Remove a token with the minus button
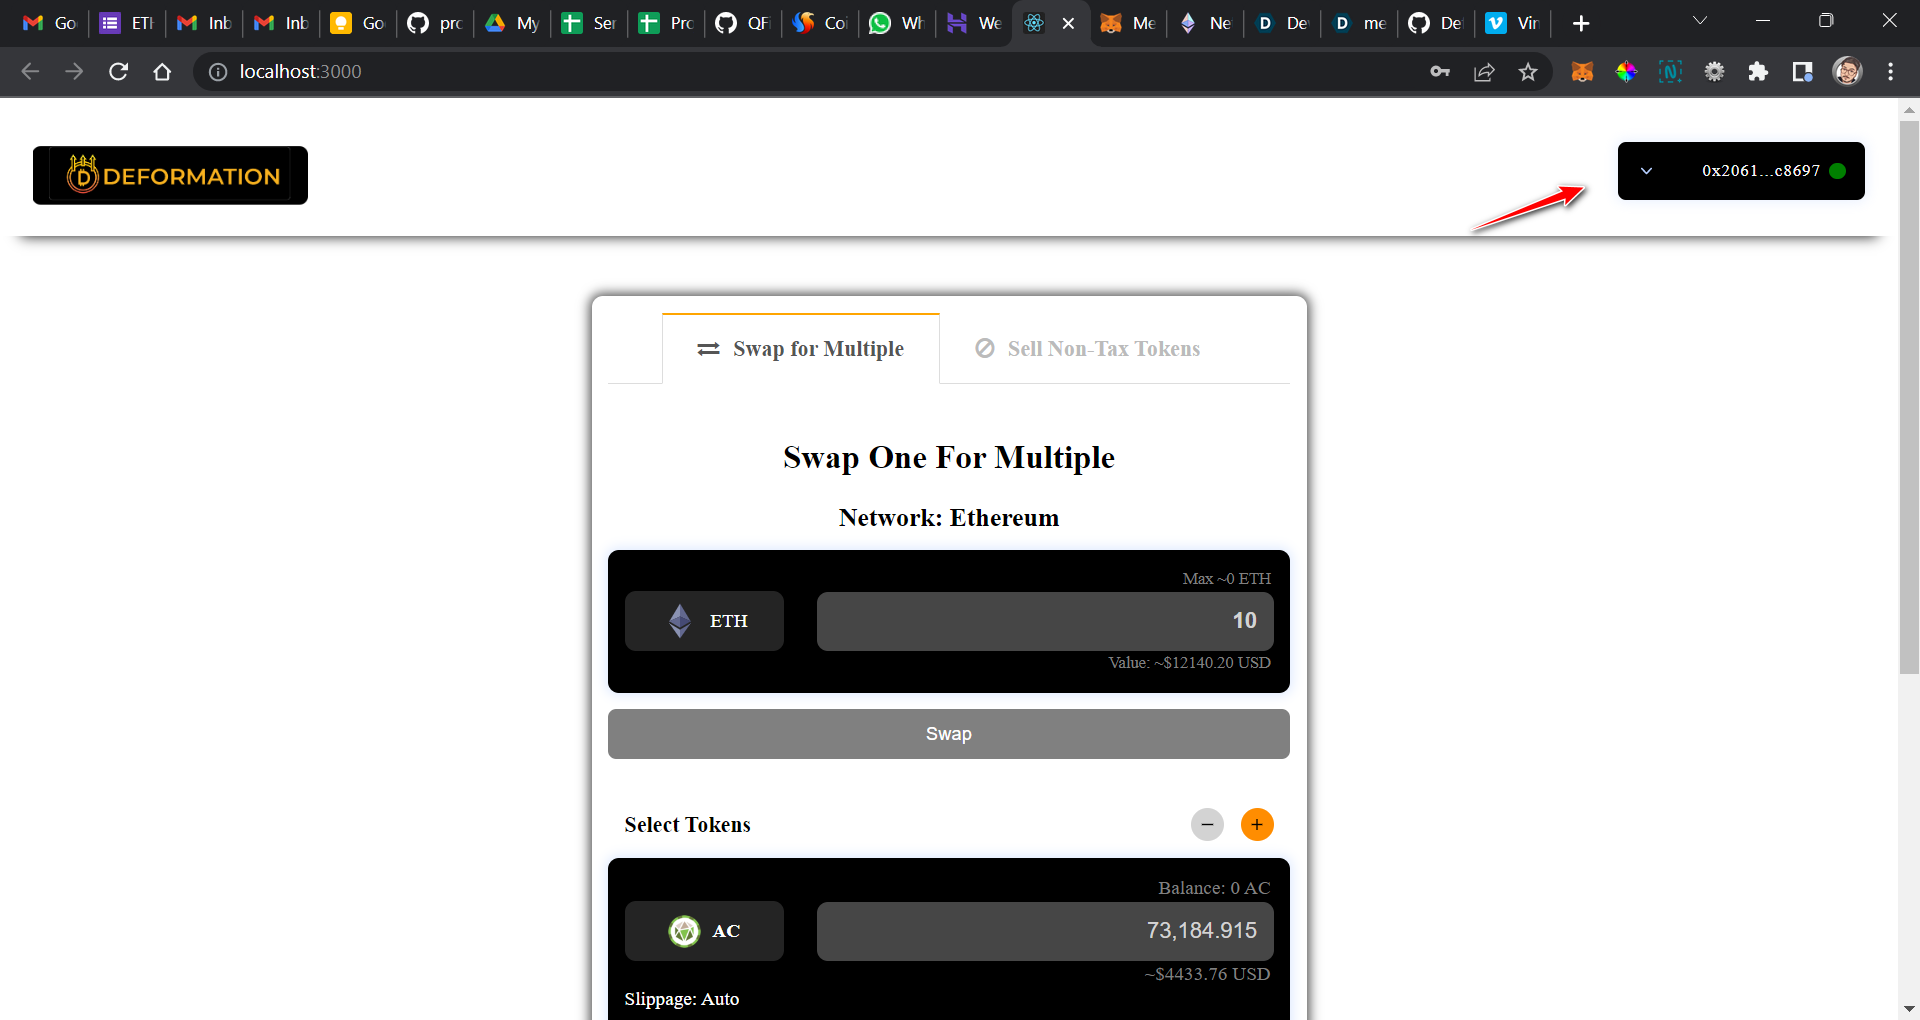Screen dimensions: 1920x1020 pos(1207,824)
